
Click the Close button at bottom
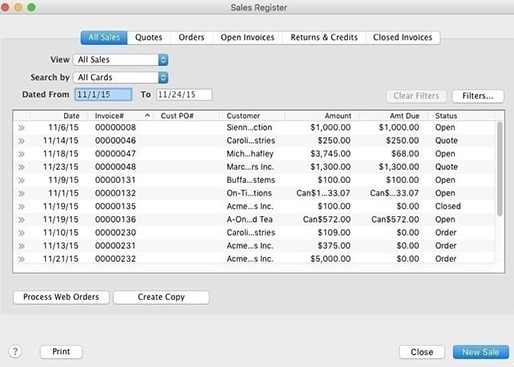click(x=422, y=352)
